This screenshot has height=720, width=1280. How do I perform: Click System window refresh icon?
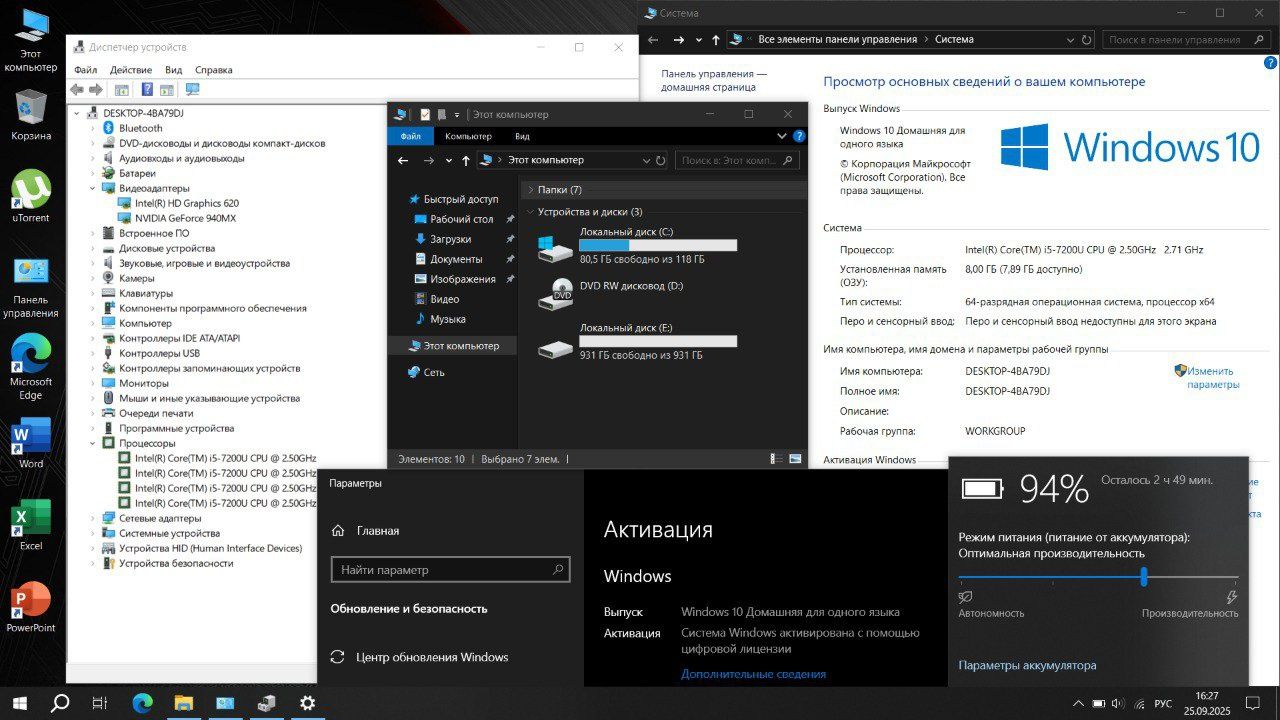click(x=1087, y=40)
